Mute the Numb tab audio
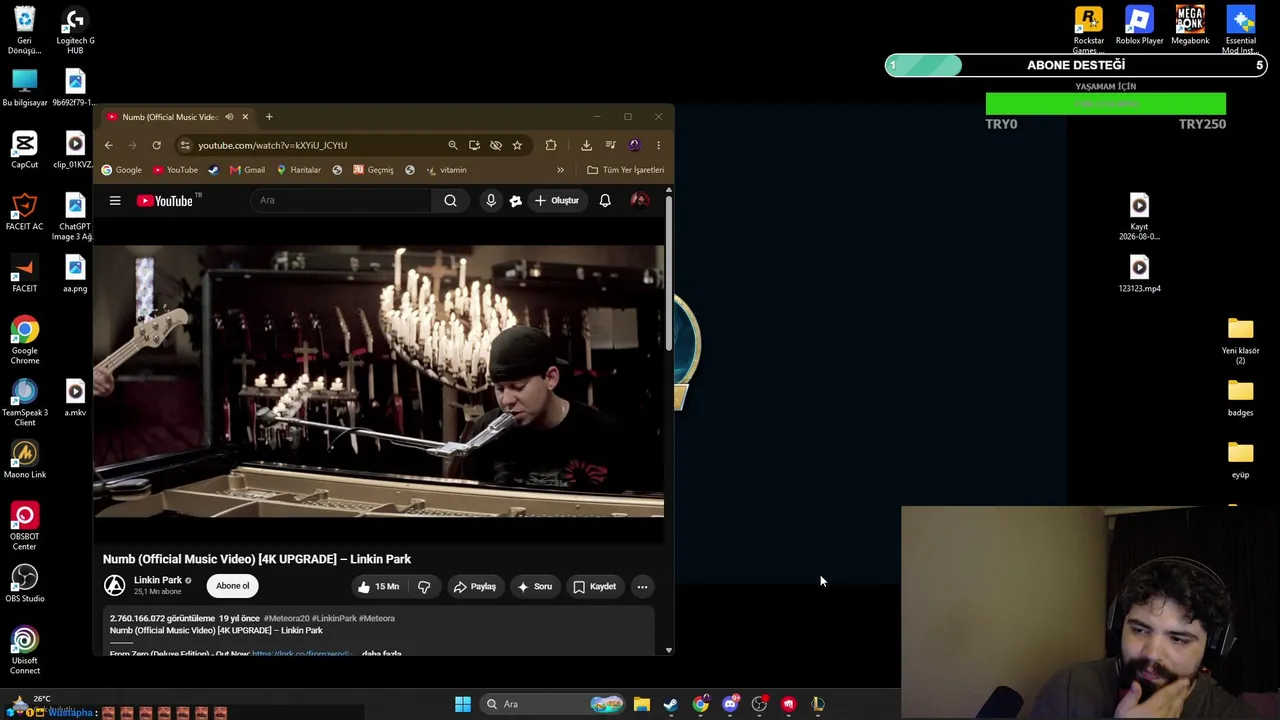Image resolution: width=1280 pixels, height=720 pixels. pos(229,117)
